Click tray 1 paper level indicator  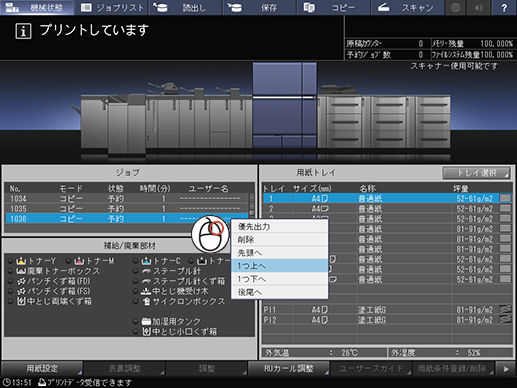point(505,198)
